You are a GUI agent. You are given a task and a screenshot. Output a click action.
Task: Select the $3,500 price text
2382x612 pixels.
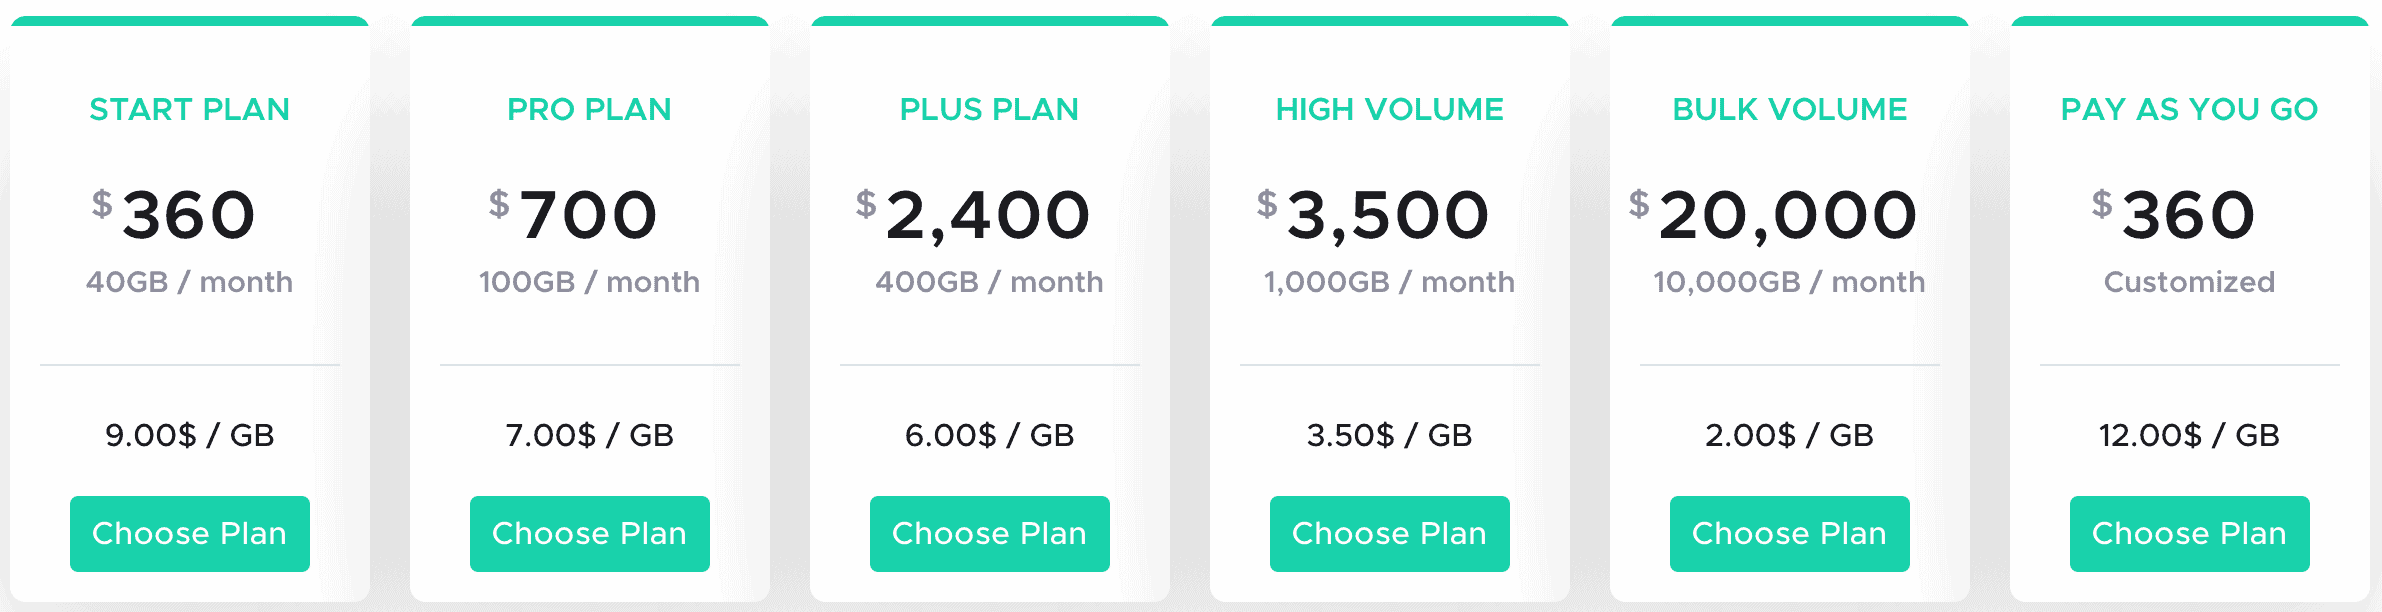(1374, 214)
